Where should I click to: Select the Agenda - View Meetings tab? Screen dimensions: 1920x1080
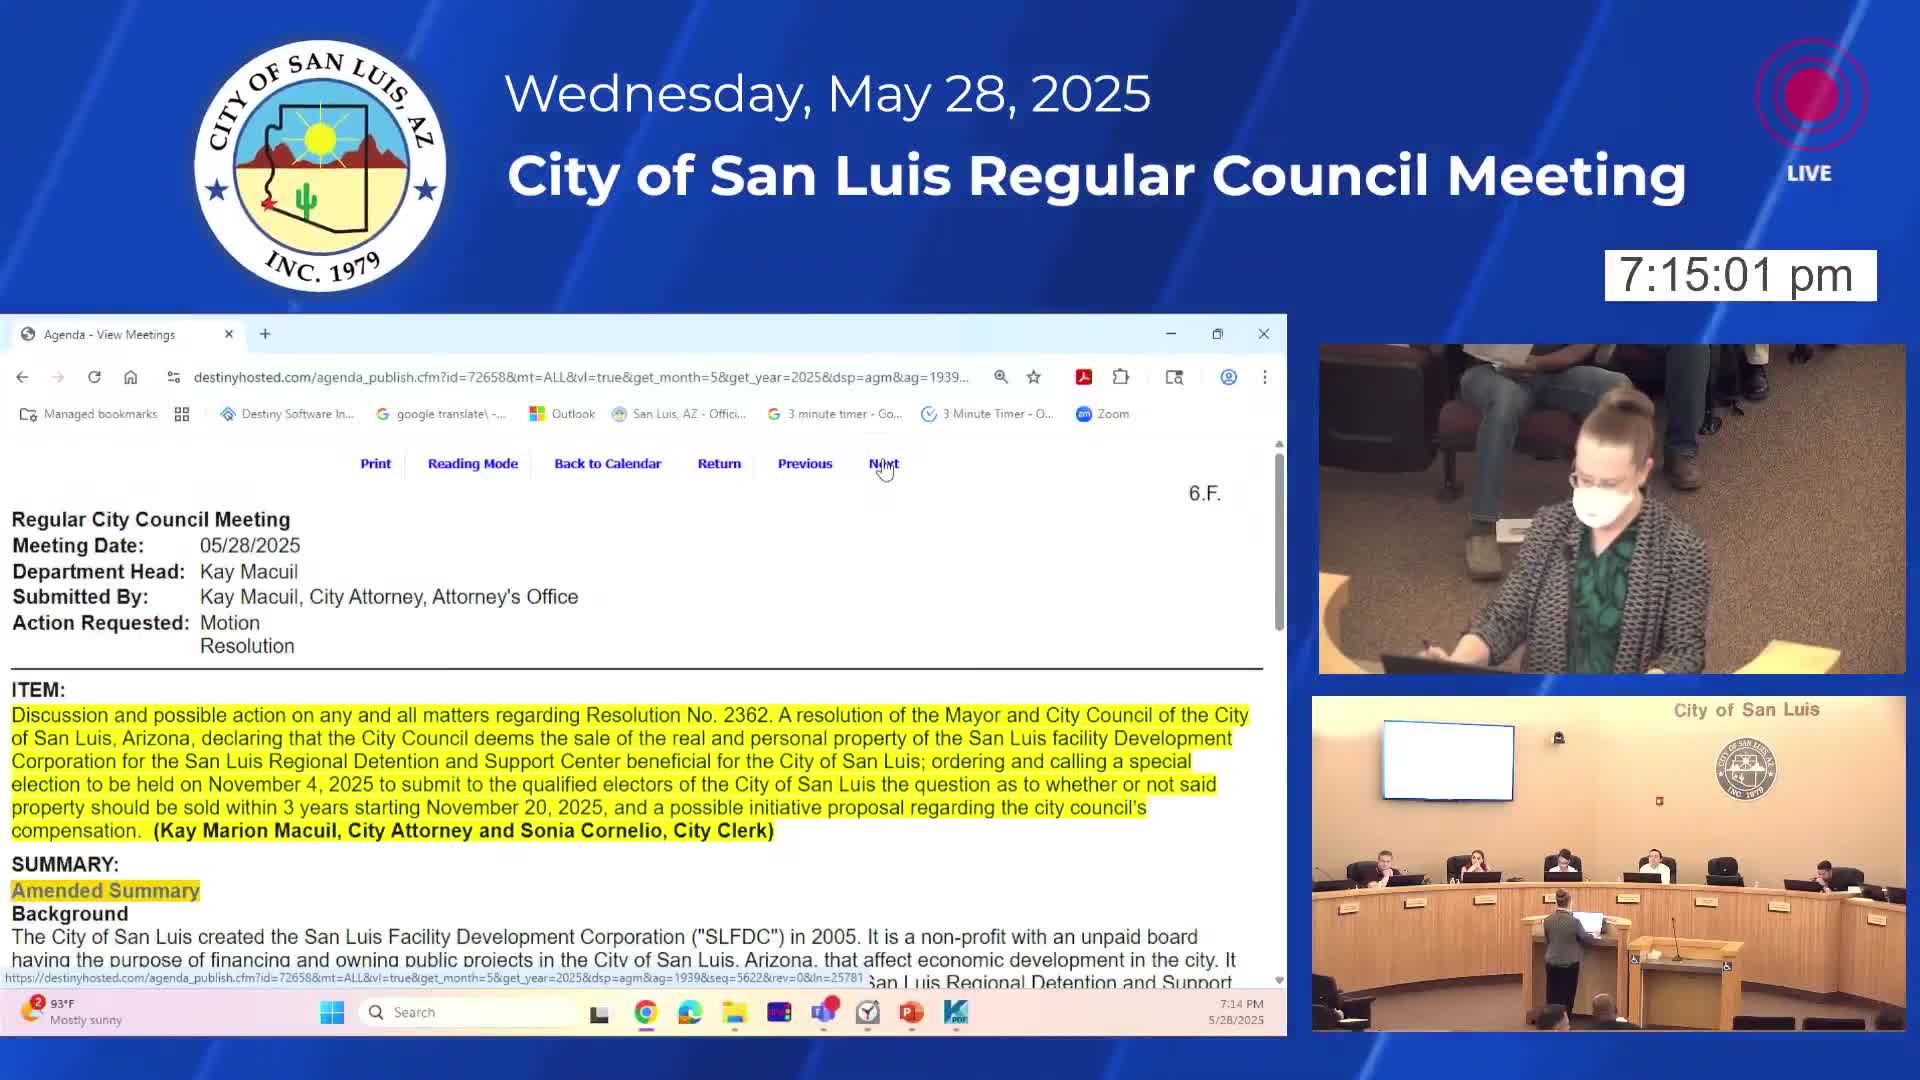[x=110, y=334]
